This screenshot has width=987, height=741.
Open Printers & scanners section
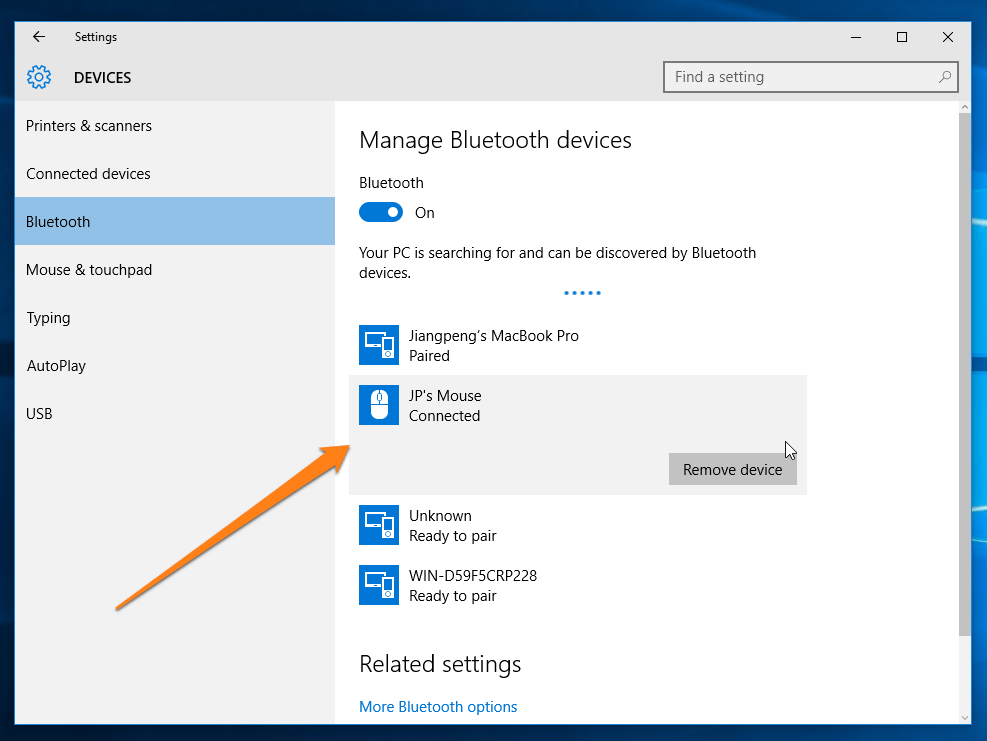point(175,125)
